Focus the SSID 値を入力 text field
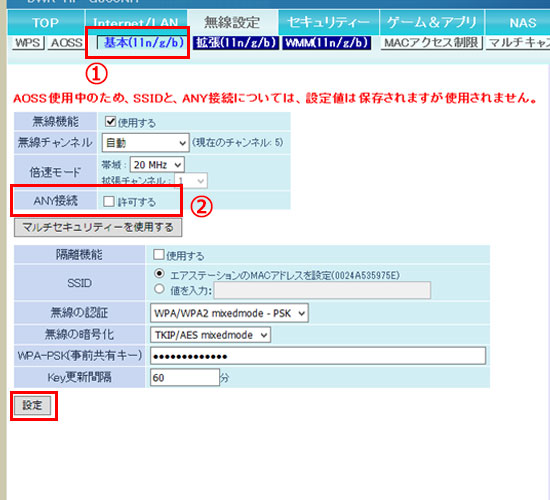 coord(322,291)
